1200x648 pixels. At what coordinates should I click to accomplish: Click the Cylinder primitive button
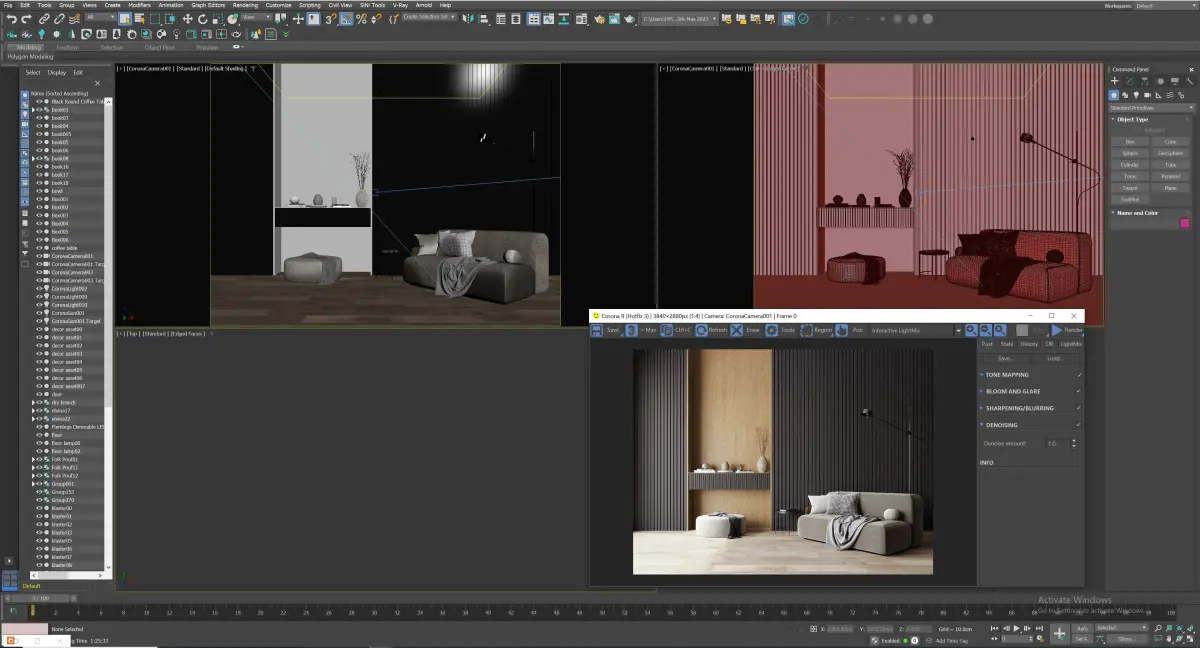[1130, 165]
